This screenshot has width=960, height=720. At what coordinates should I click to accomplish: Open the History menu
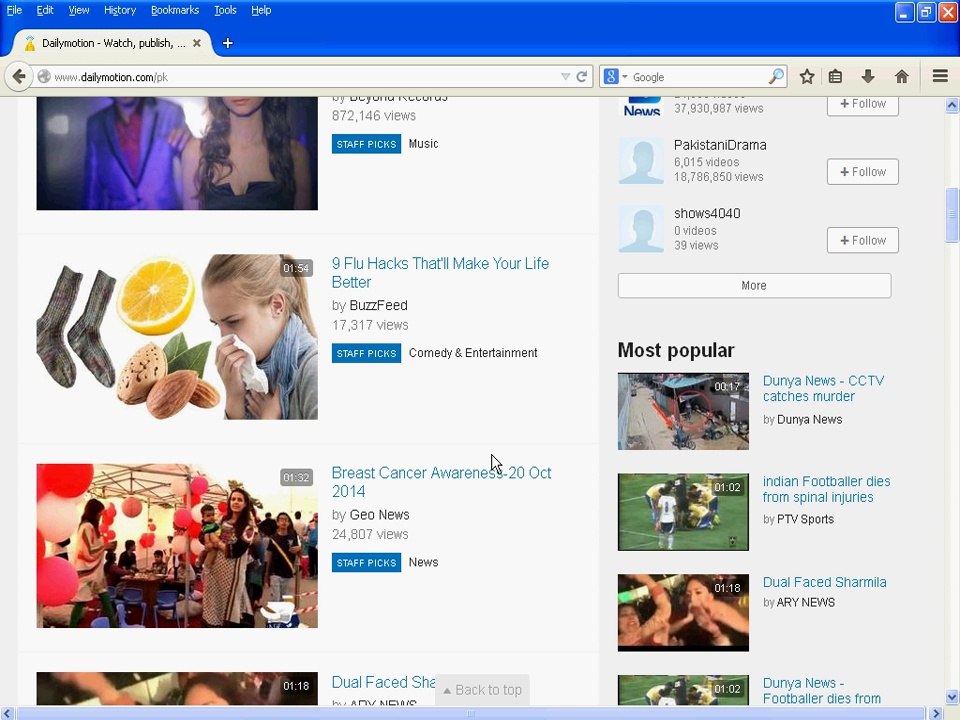119,10
